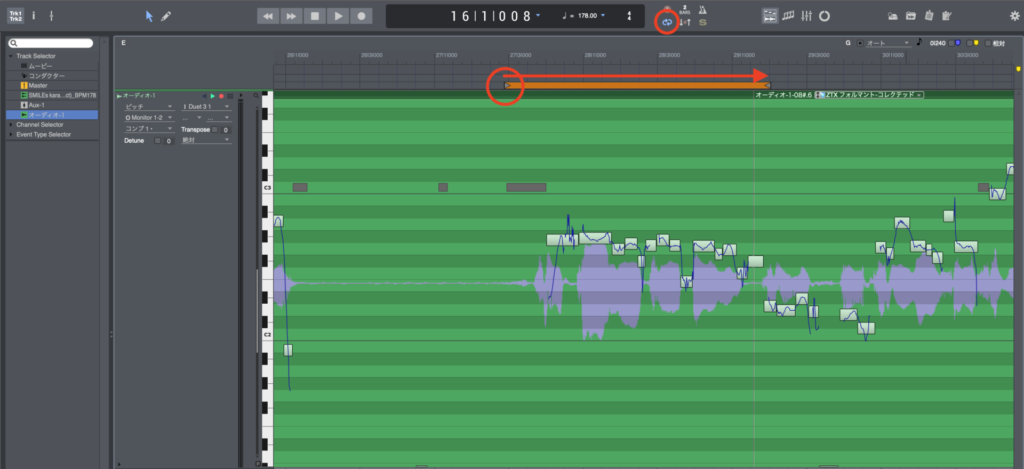
Task: Stop playback
Action: [x=315, y=16]
